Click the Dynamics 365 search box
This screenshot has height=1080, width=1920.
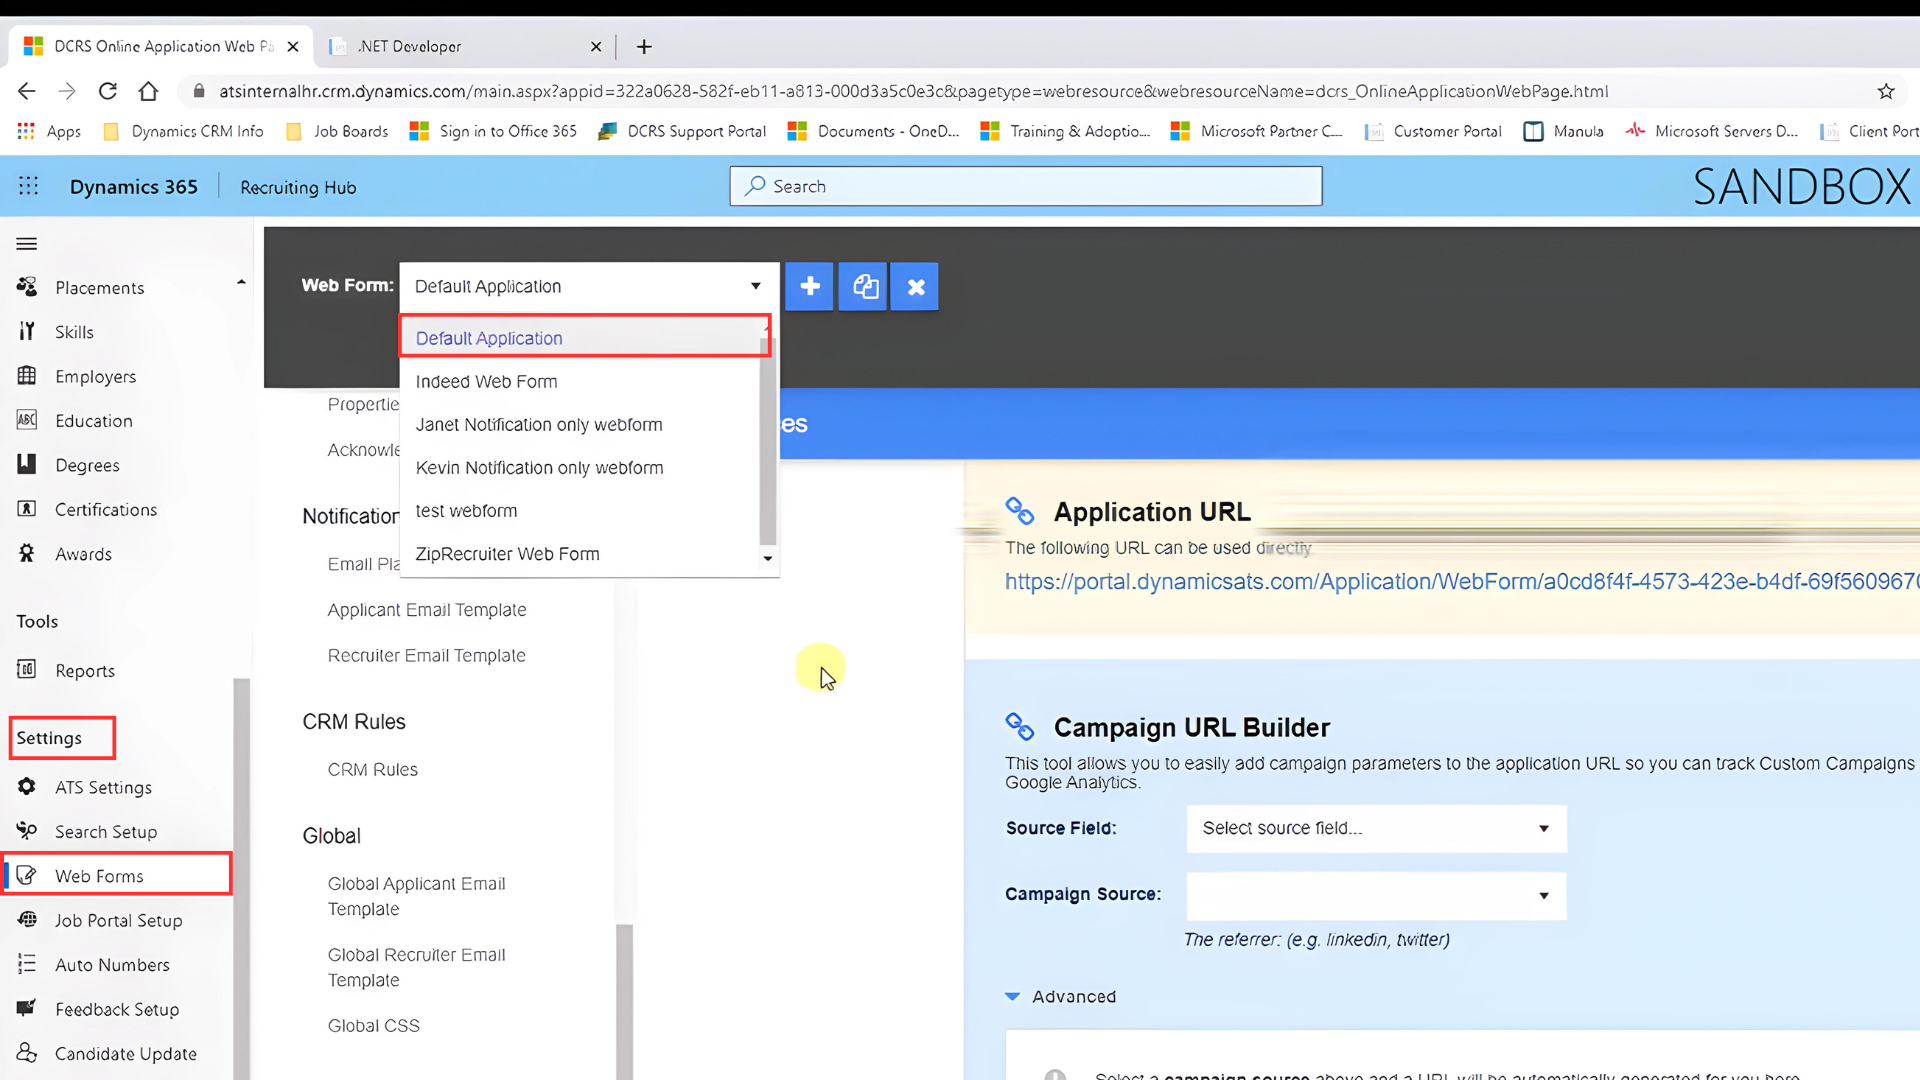(1026, 187)
